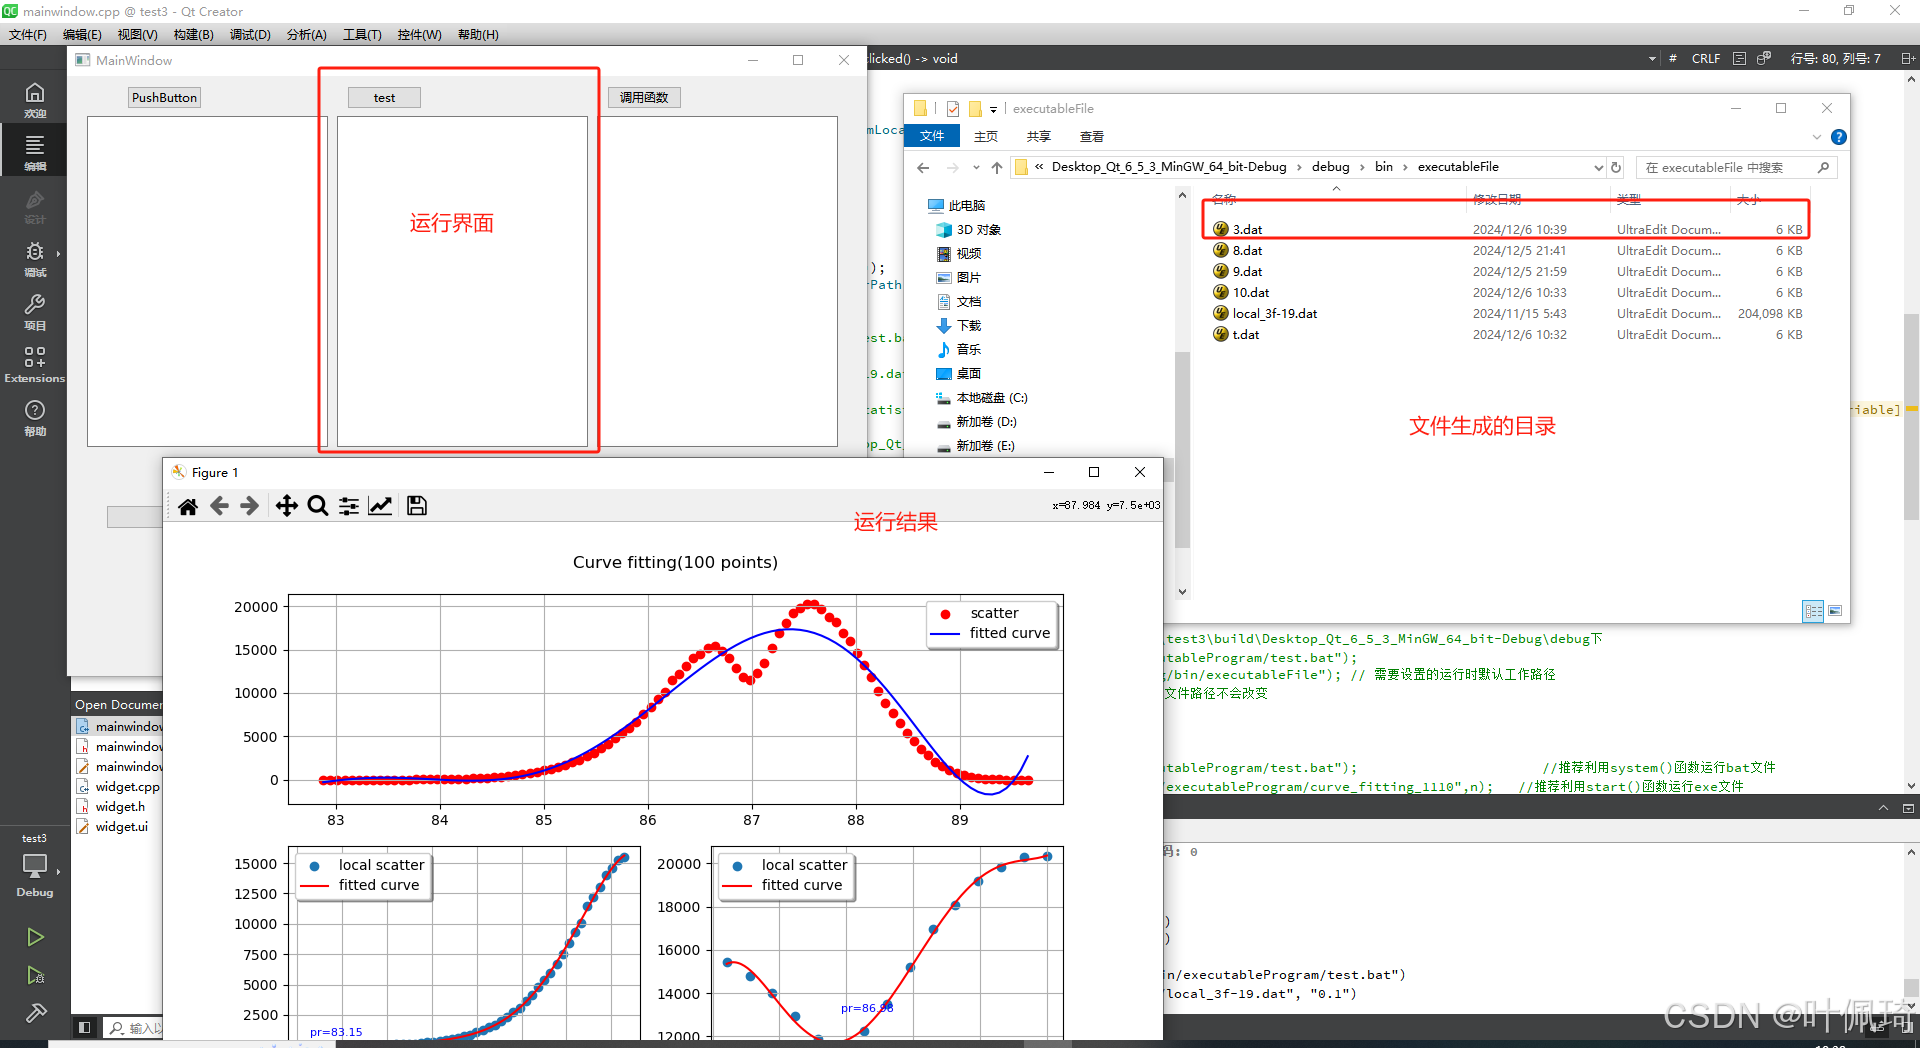This screenshot has width=1920, height=1048.
Task: Open the 工具(T) menu in Qt Creator
Action: 362,34
